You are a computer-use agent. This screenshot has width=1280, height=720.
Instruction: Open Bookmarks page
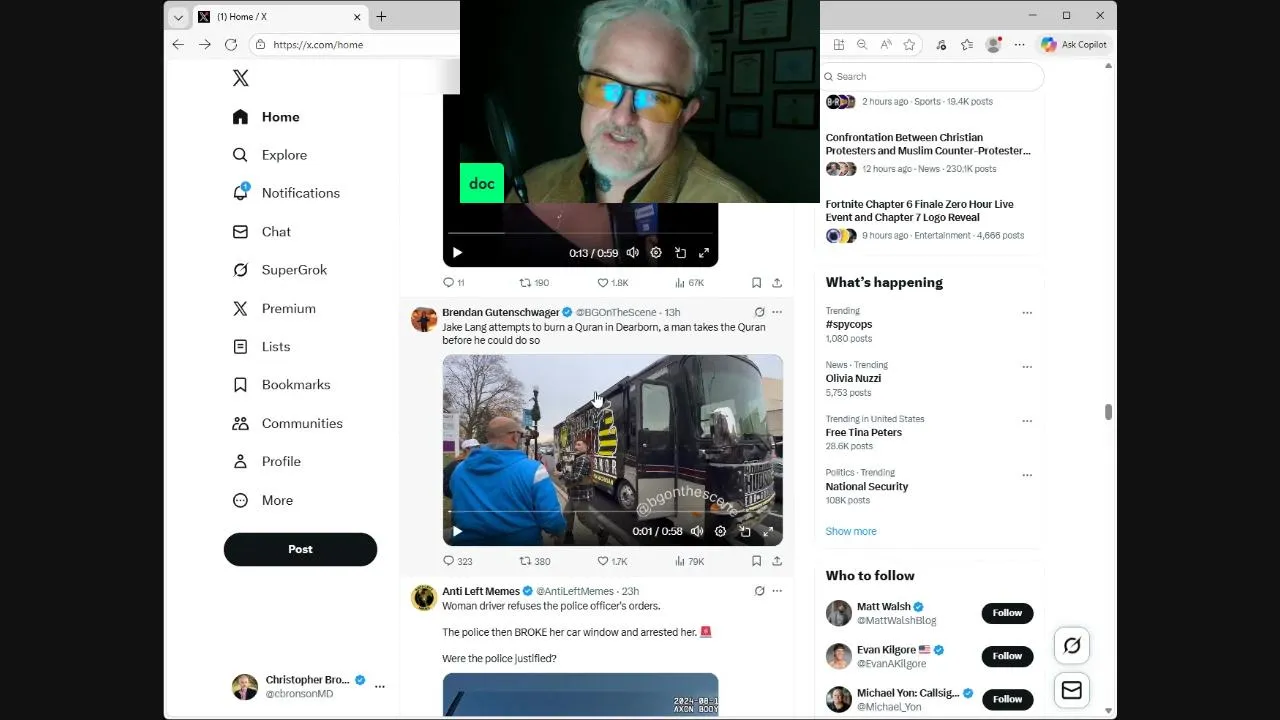[281, 385]
